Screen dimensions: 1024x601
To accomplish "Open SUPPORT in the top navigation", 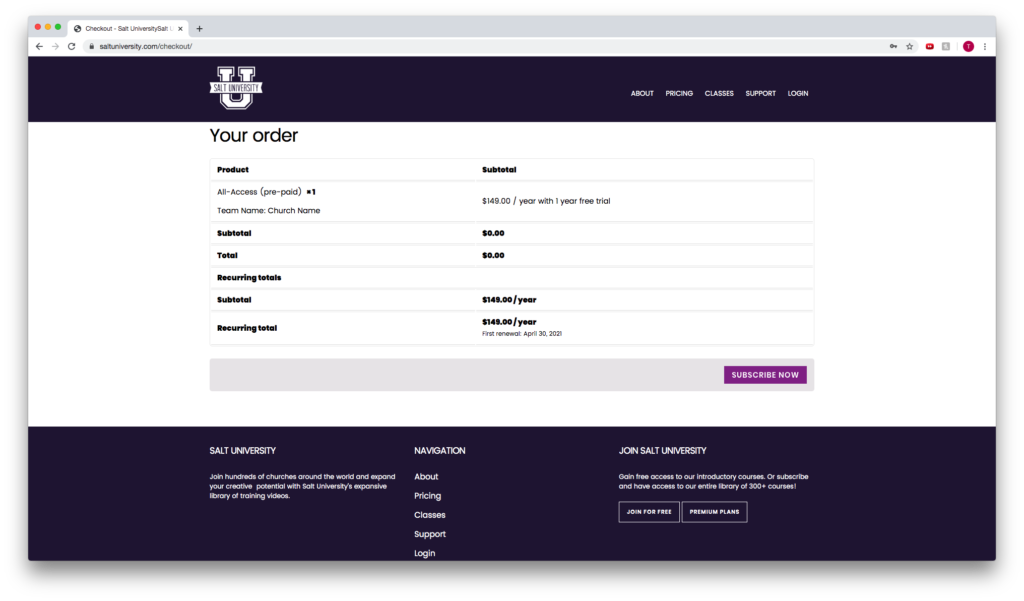I will (761, 93).
